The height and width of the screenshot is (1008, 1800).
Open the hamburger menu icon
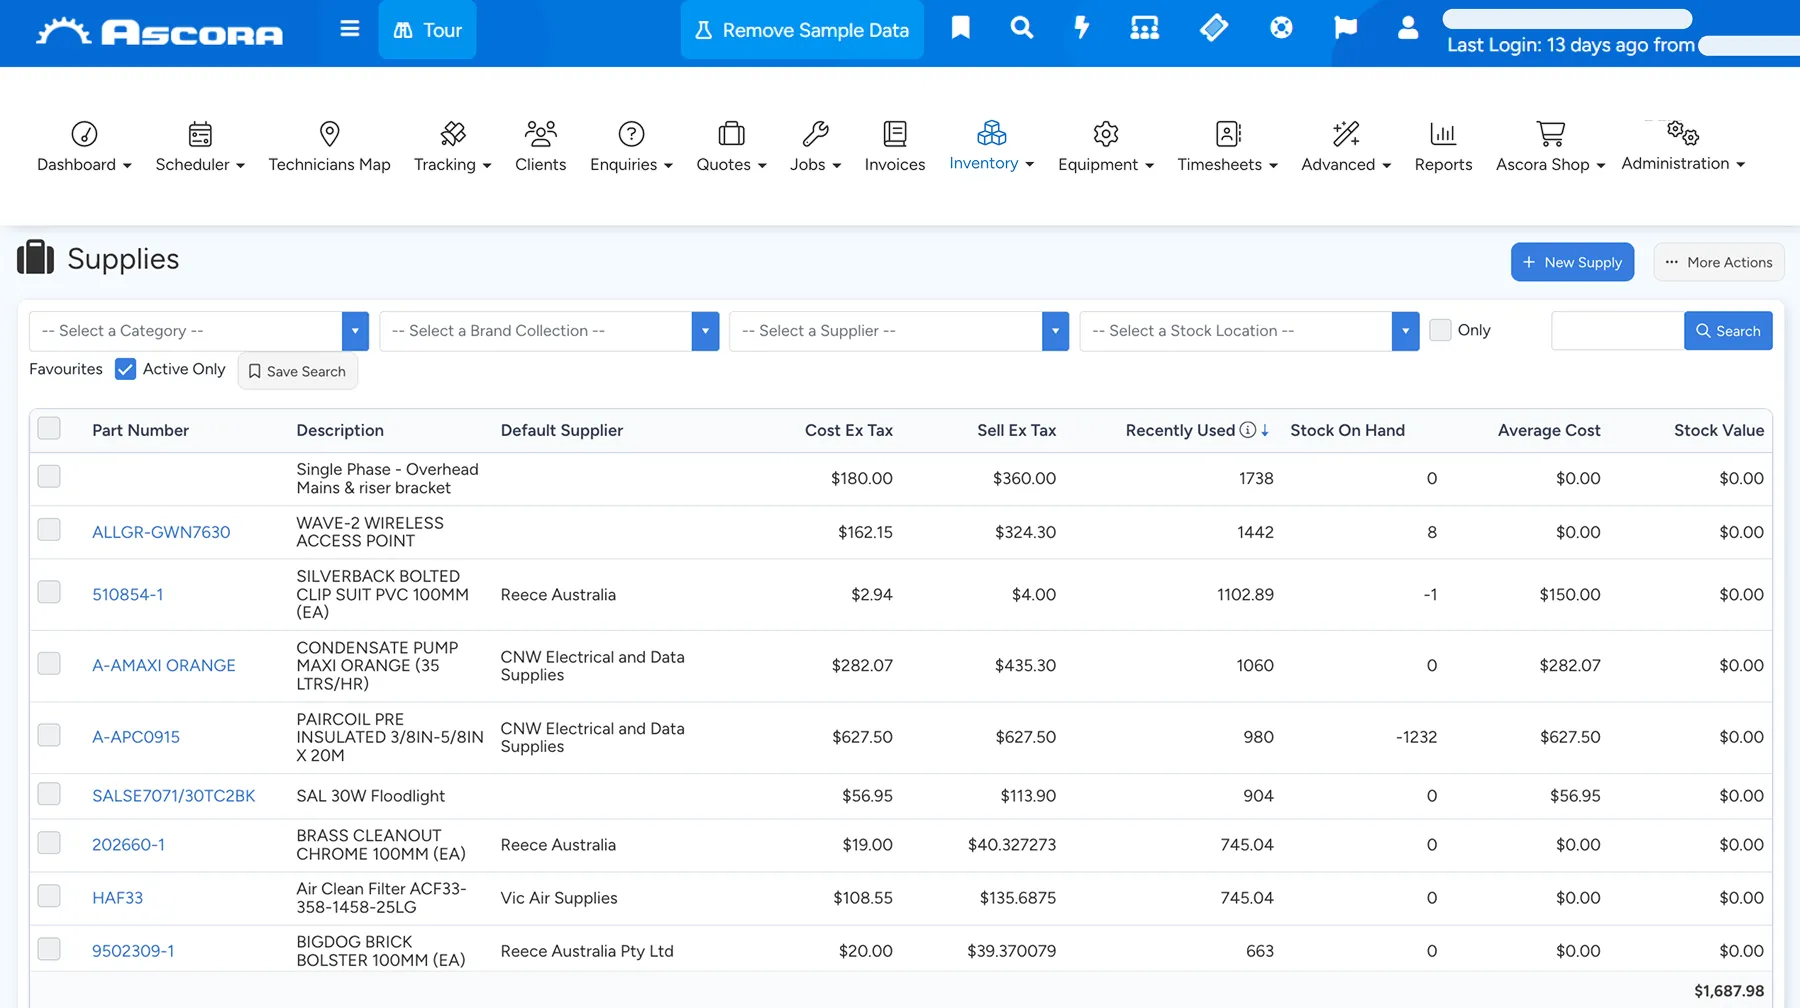(349, 29)
